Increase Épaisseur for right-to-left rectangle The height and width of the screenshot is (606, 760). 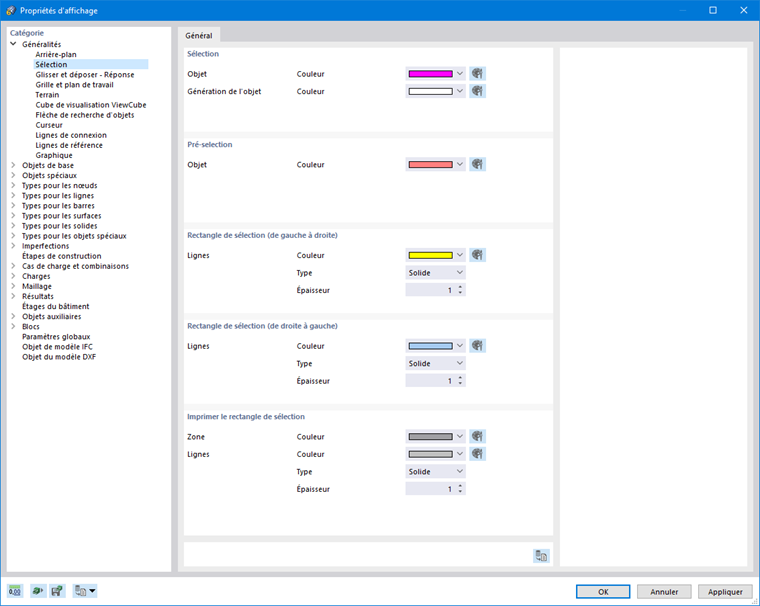click(460, 378)
